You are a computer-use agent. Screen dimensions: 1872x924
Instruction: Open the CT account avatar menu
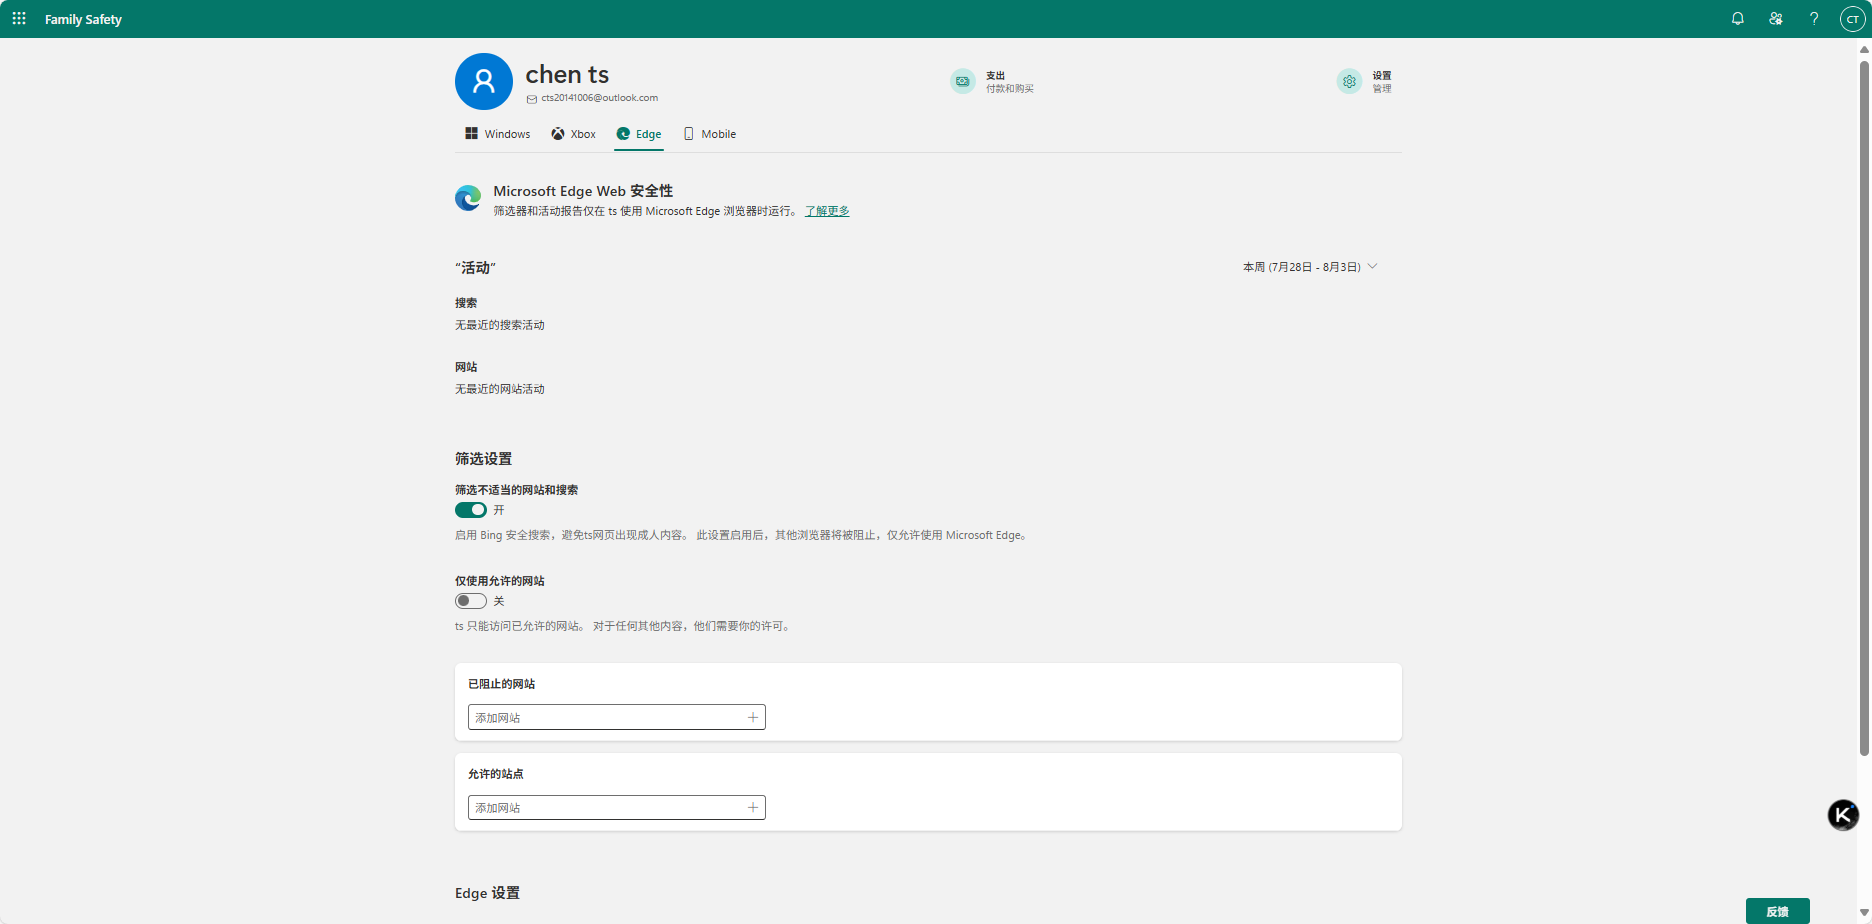point(1852,19)
